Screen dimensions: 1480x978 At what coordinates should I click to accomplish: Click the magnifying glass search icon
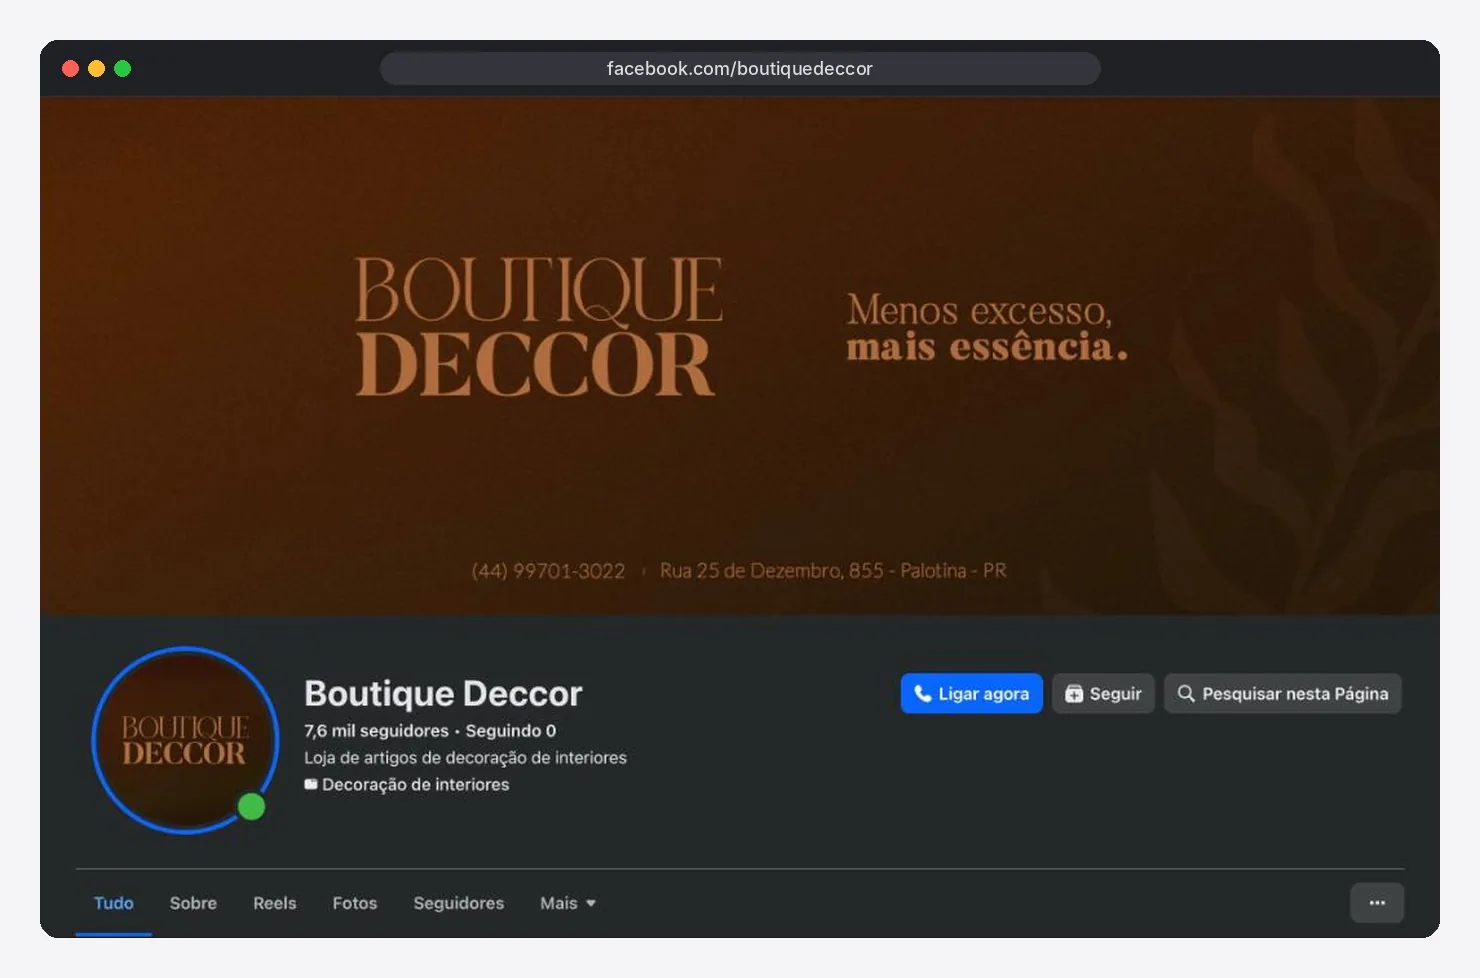[1186, 693]
